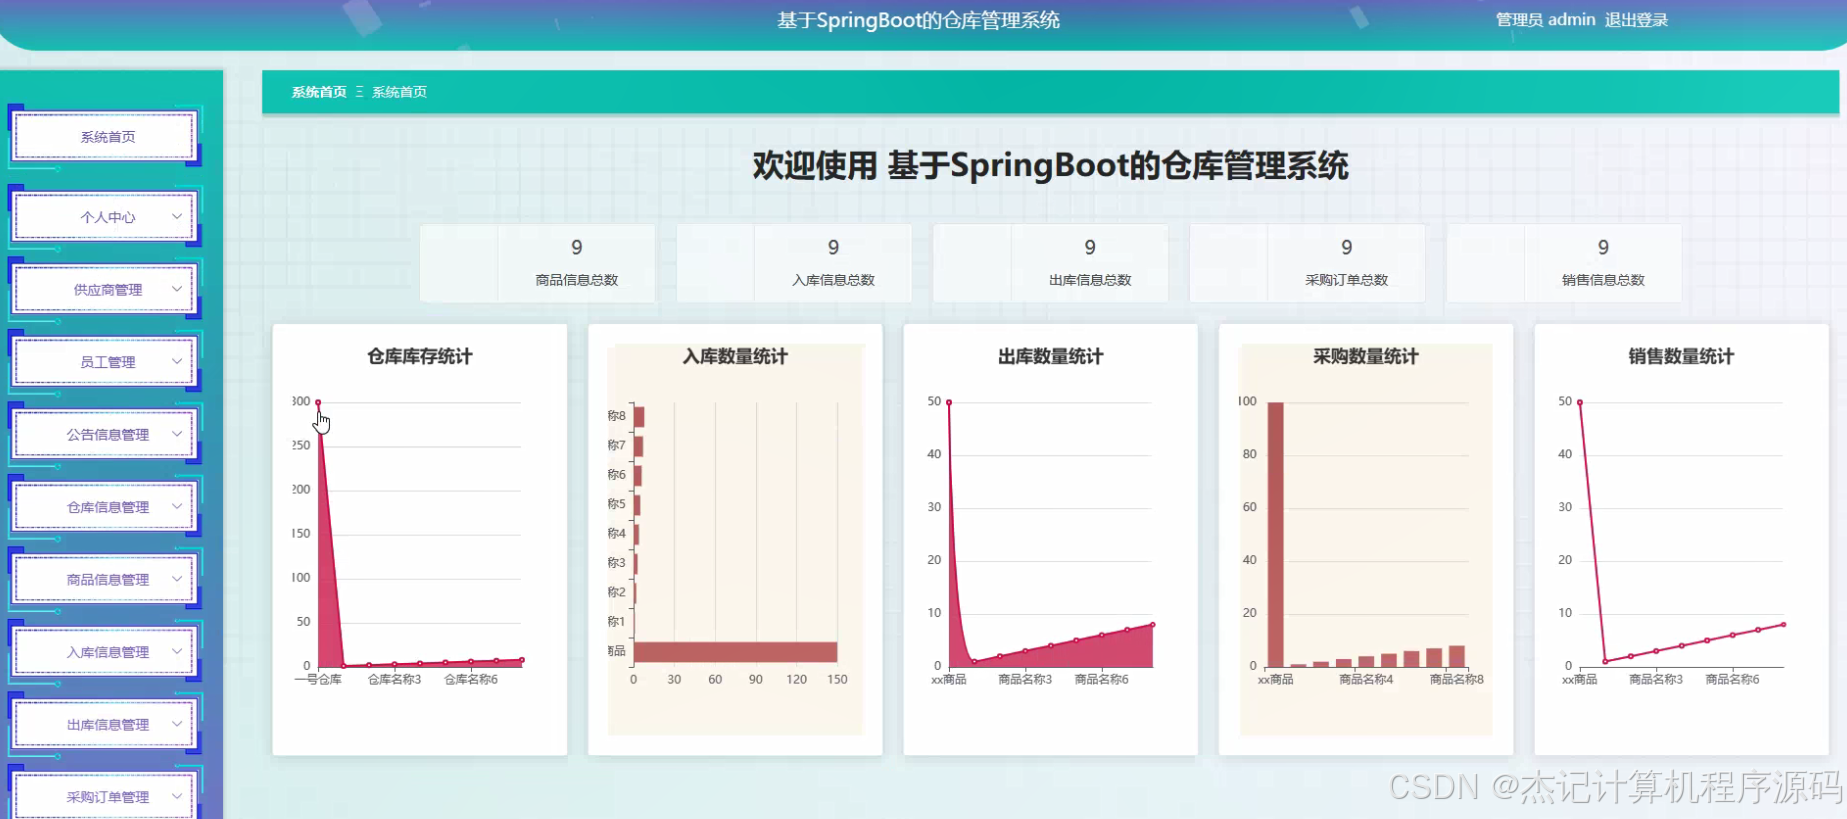
Task: Click the first 系统首页 breadcrumb link
Action: (319, 92)
